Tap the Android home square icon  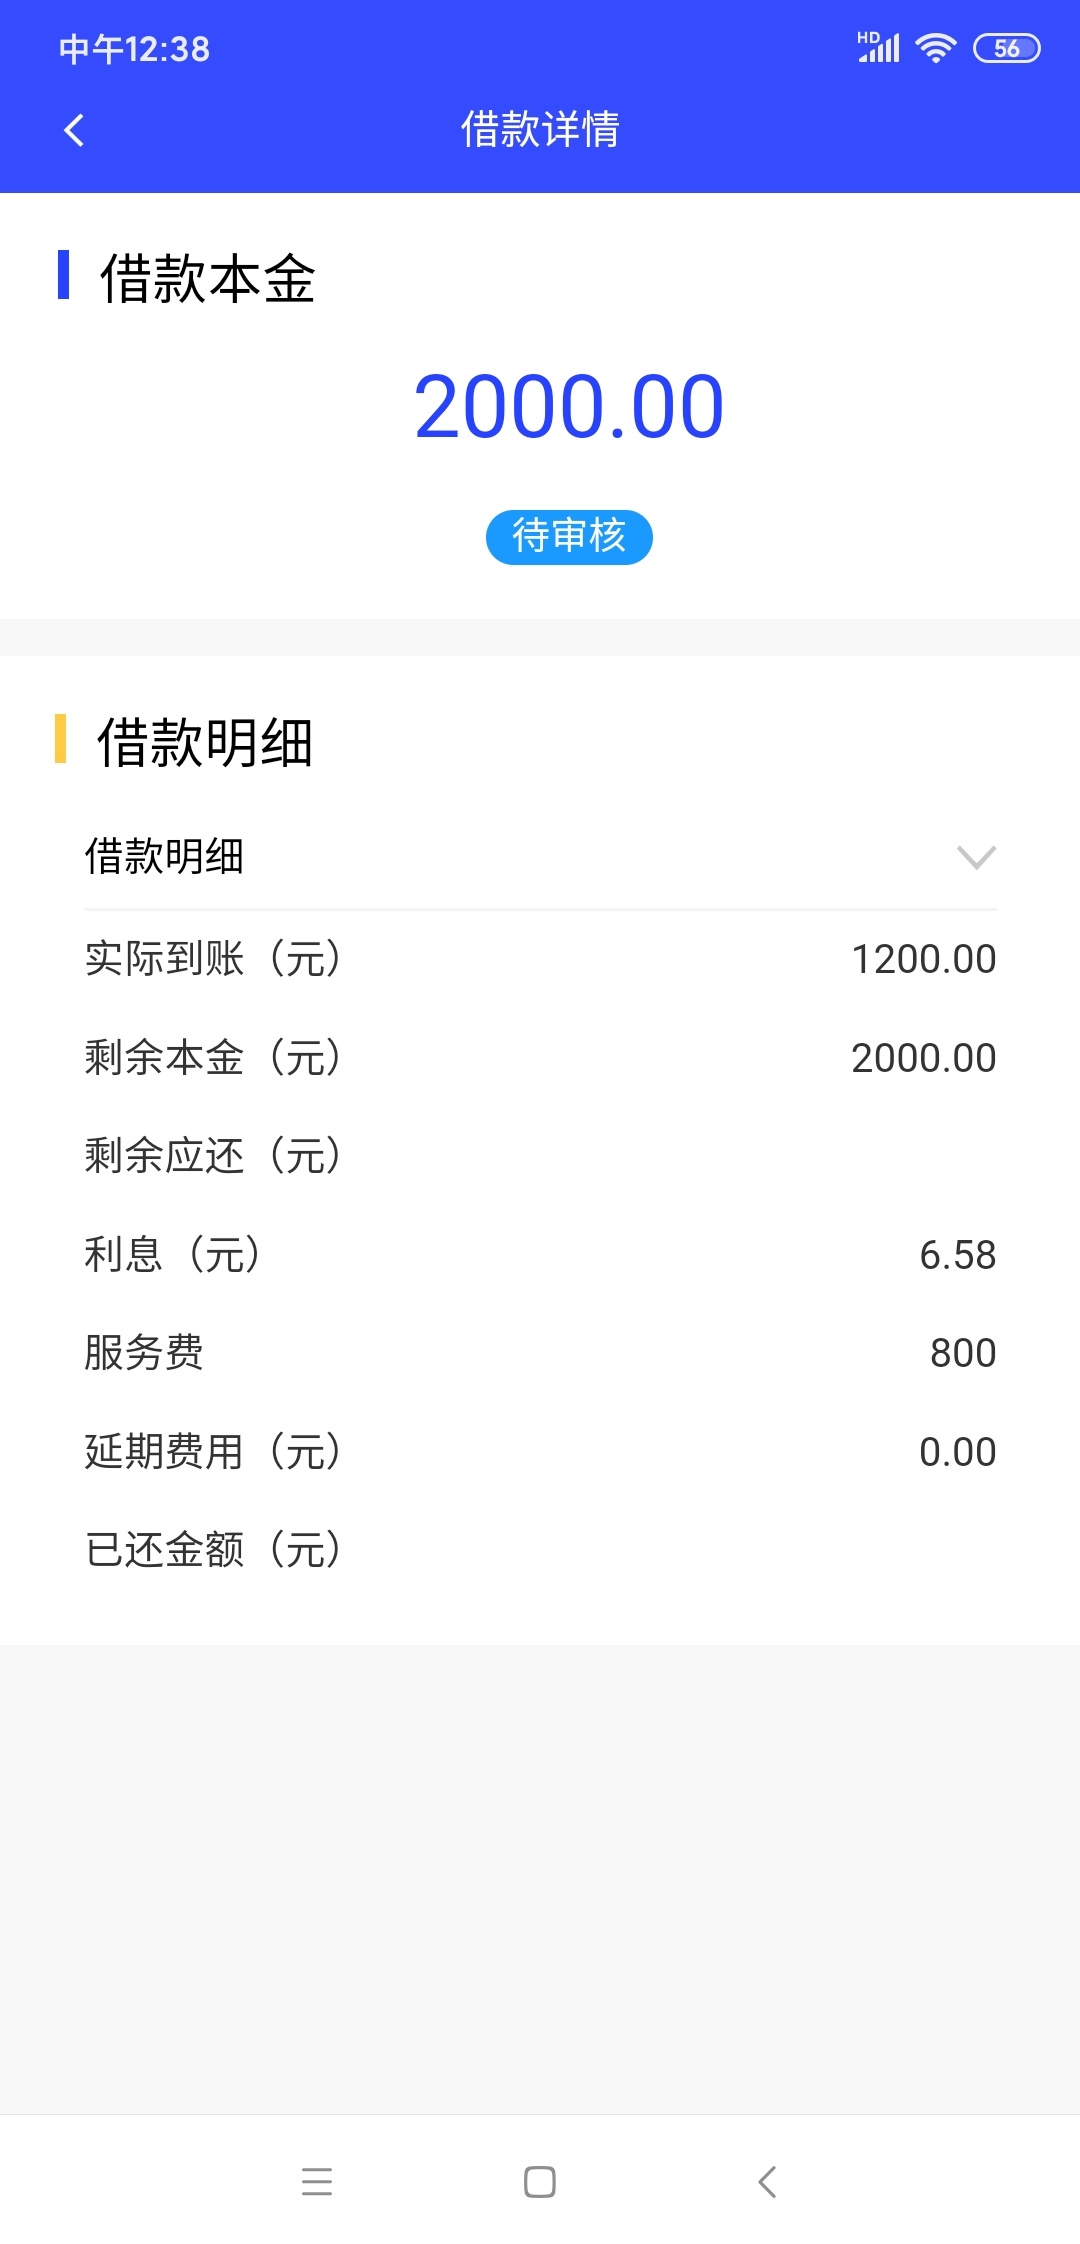tap(540, 2181)
